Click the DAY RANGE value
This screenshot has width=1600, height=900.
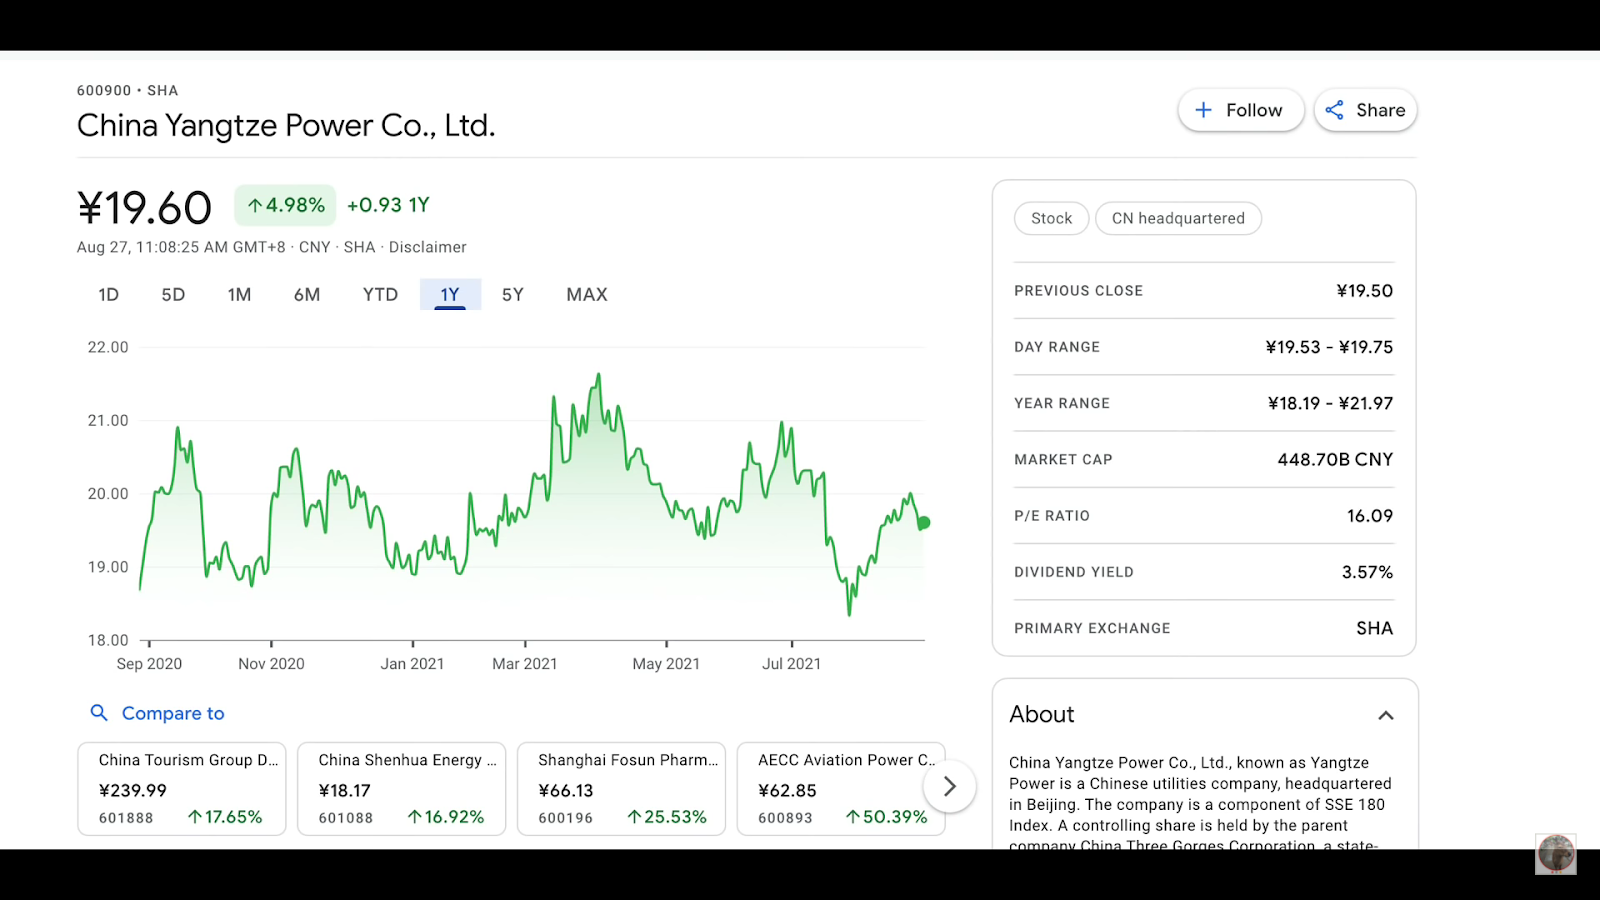[x=1329, y=347]
